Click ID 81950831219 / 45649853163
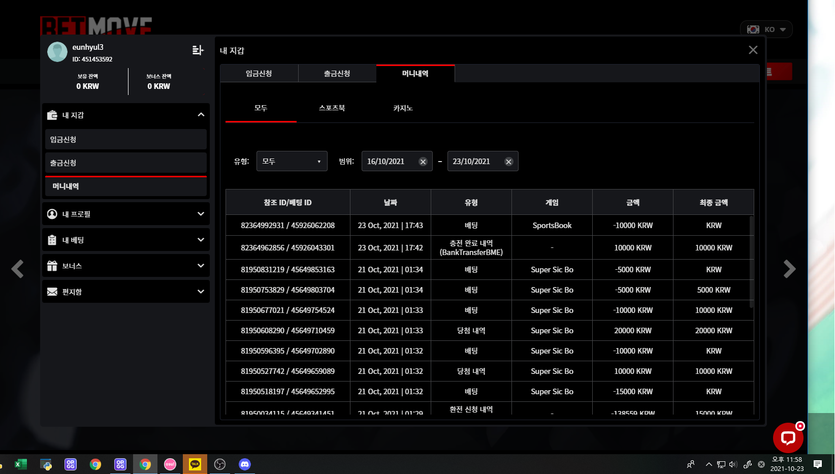 coord(288,270)
